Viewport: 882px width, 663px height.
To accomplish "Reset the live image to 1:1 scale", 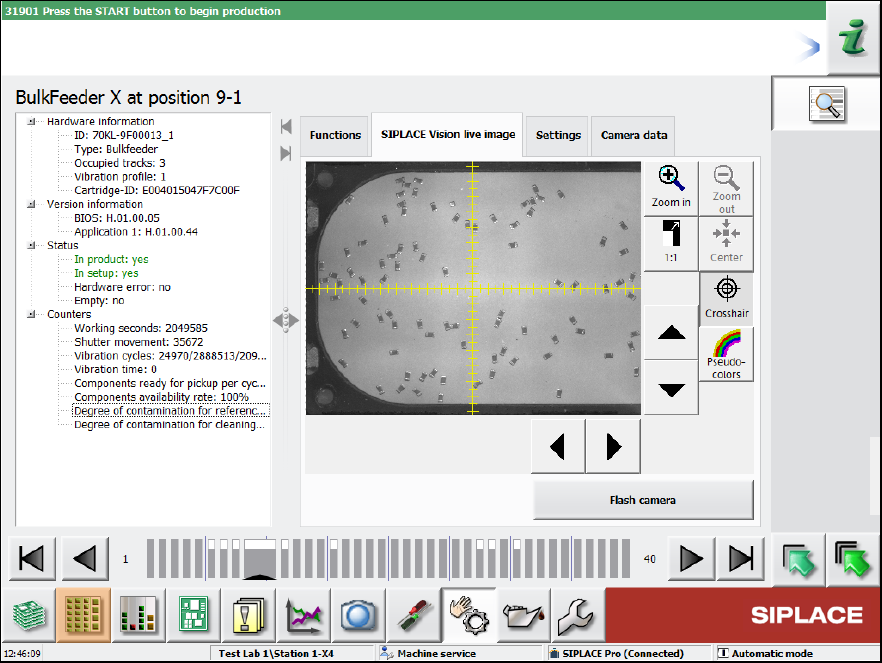I will point(671,243).
